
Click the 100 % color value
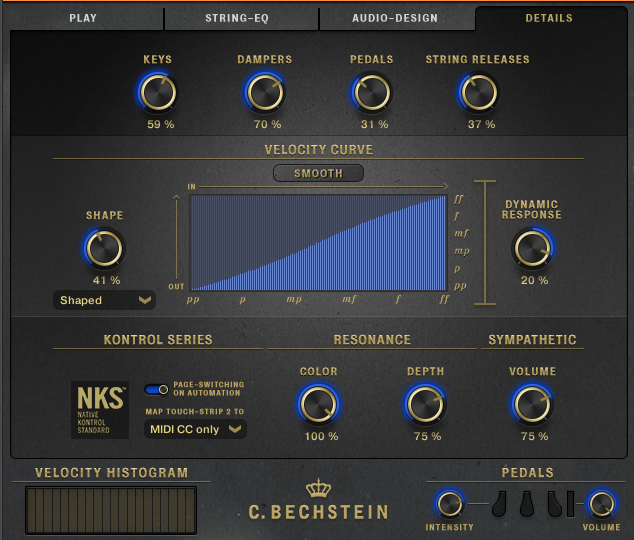321,437
